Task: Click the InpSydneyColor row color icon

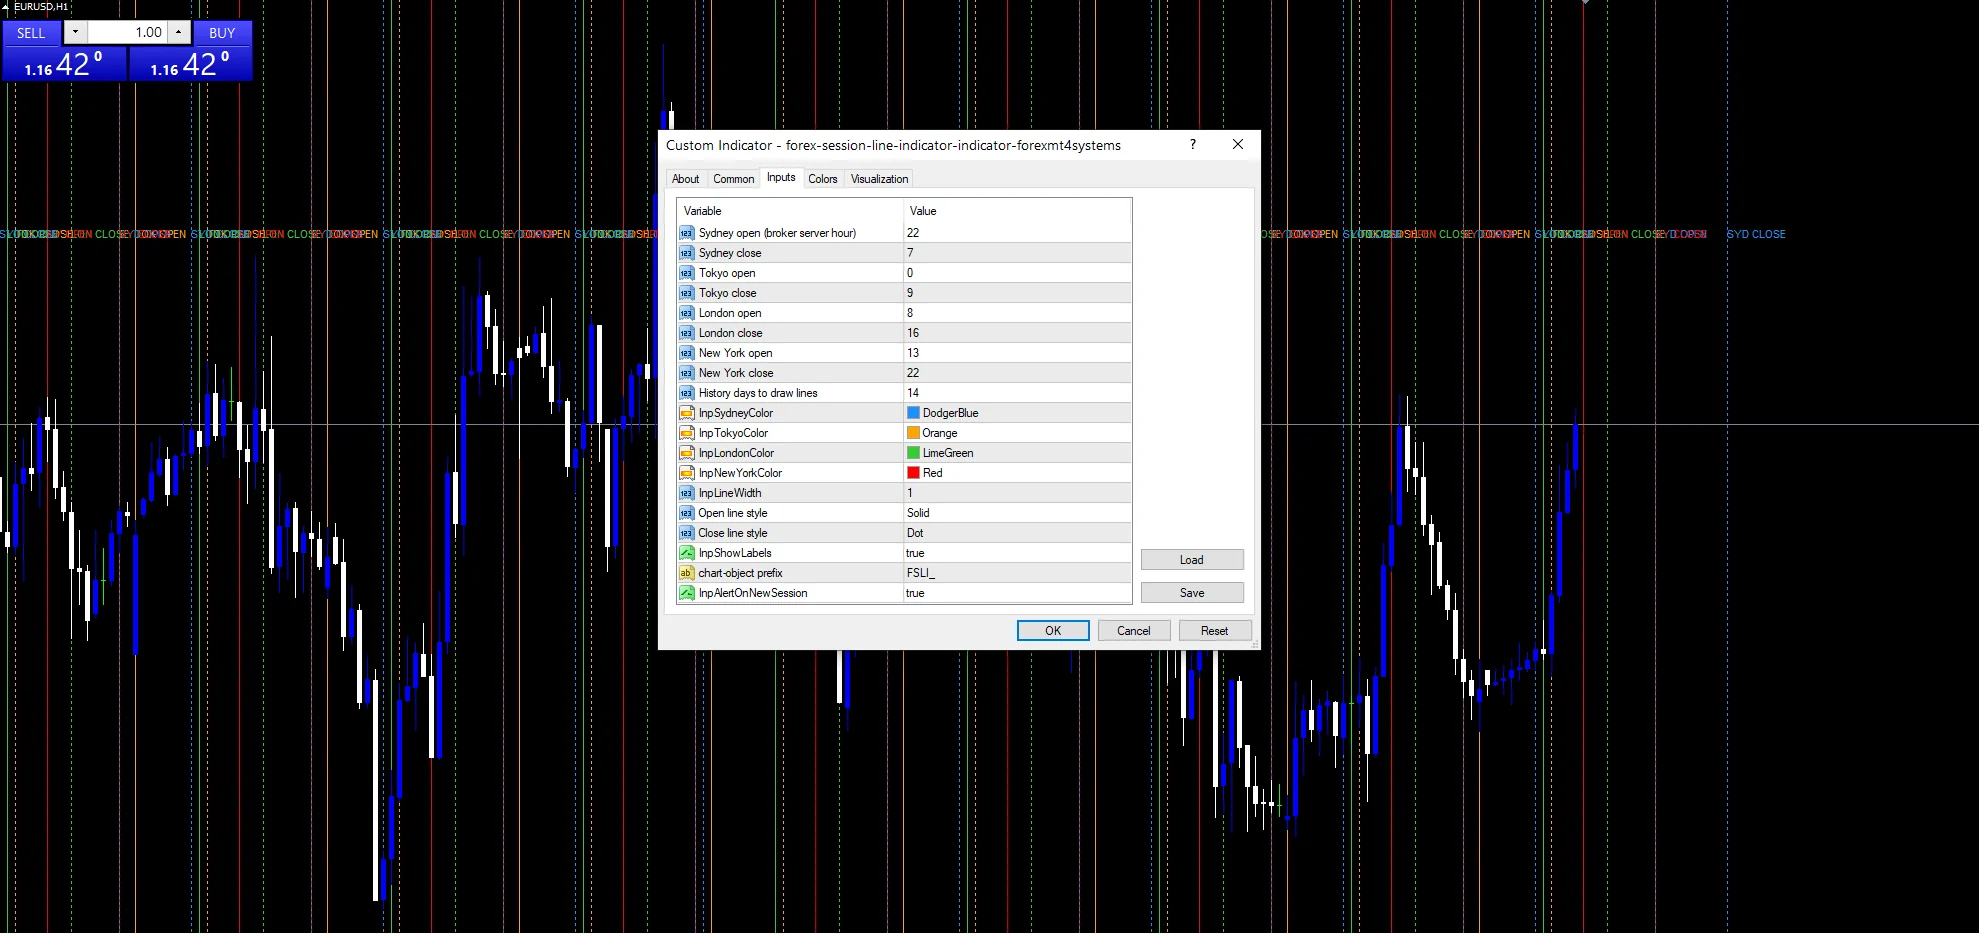Action: tap(686, 413)
